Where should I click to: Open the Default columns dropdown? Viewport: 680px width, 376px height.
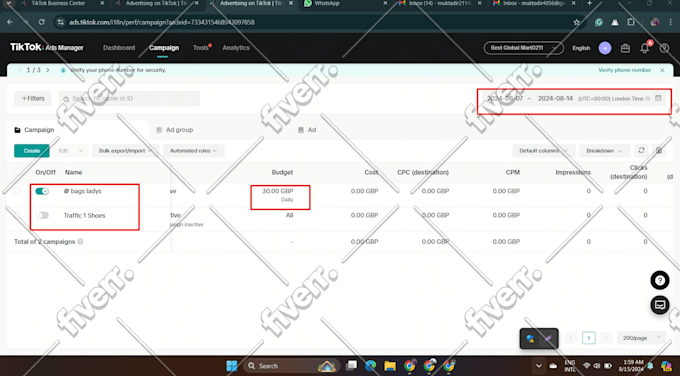click(544, 150)
